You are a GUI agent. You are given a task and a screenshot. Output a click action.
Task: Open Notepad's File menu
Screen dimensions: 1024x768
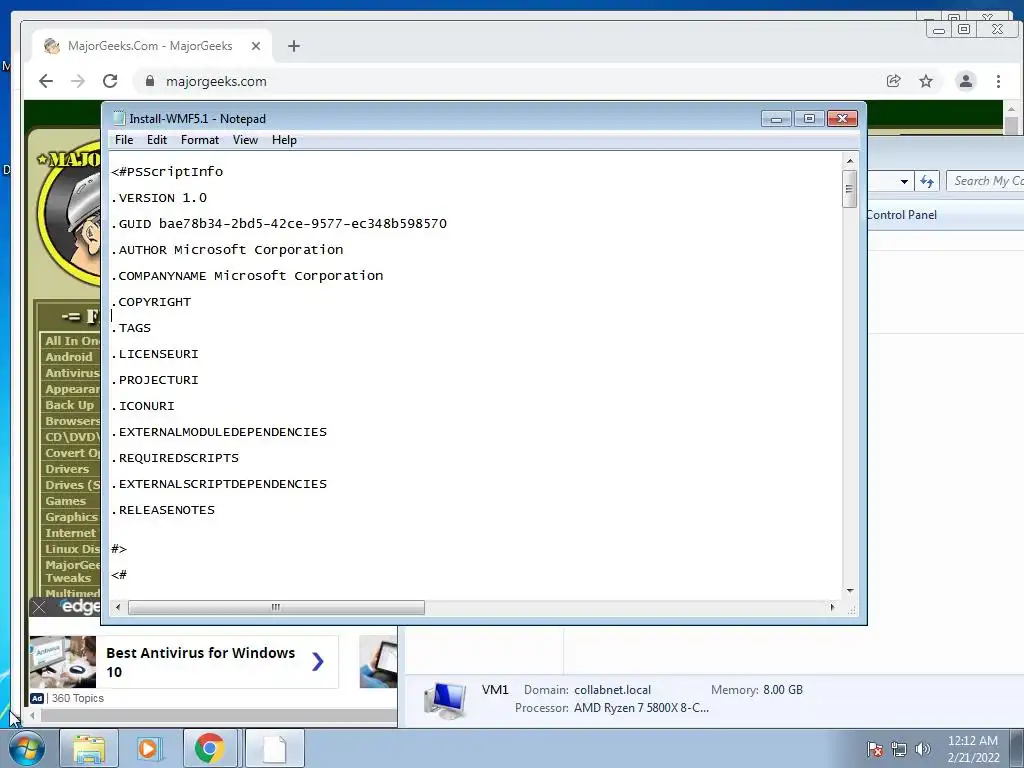click(x=123, y=140)
